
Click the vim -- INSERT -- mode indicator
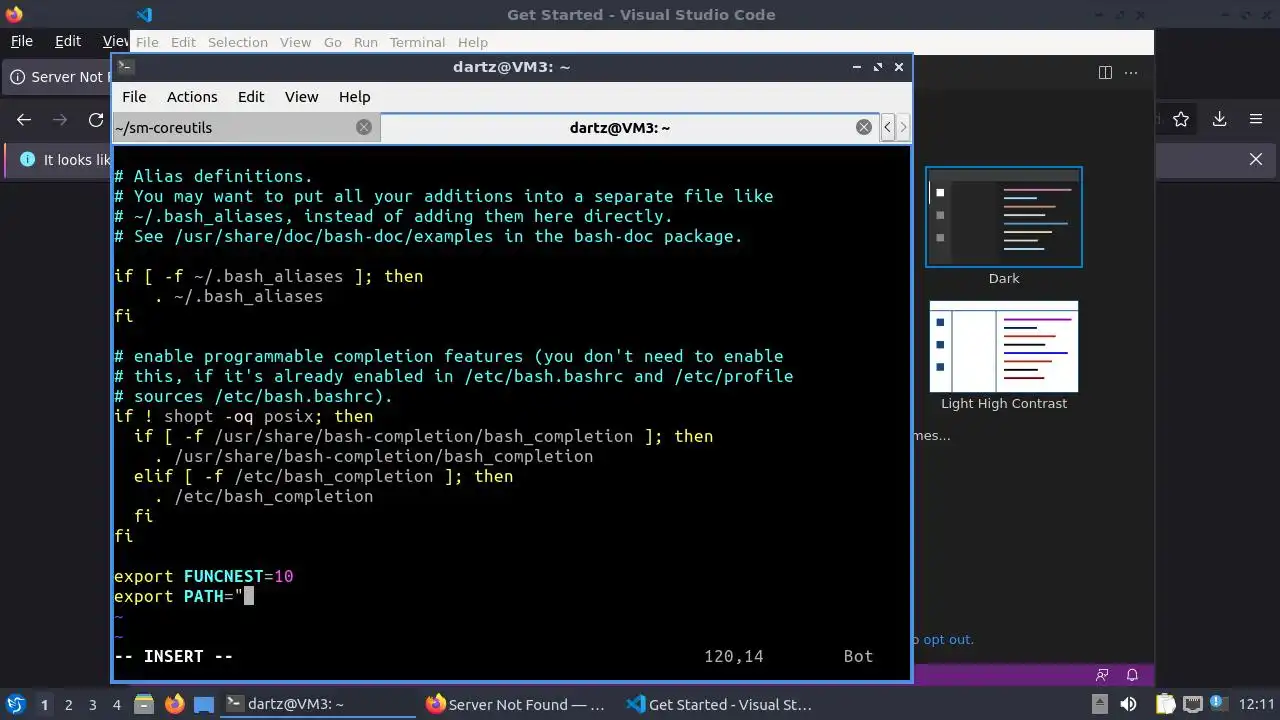click(173, 656)
